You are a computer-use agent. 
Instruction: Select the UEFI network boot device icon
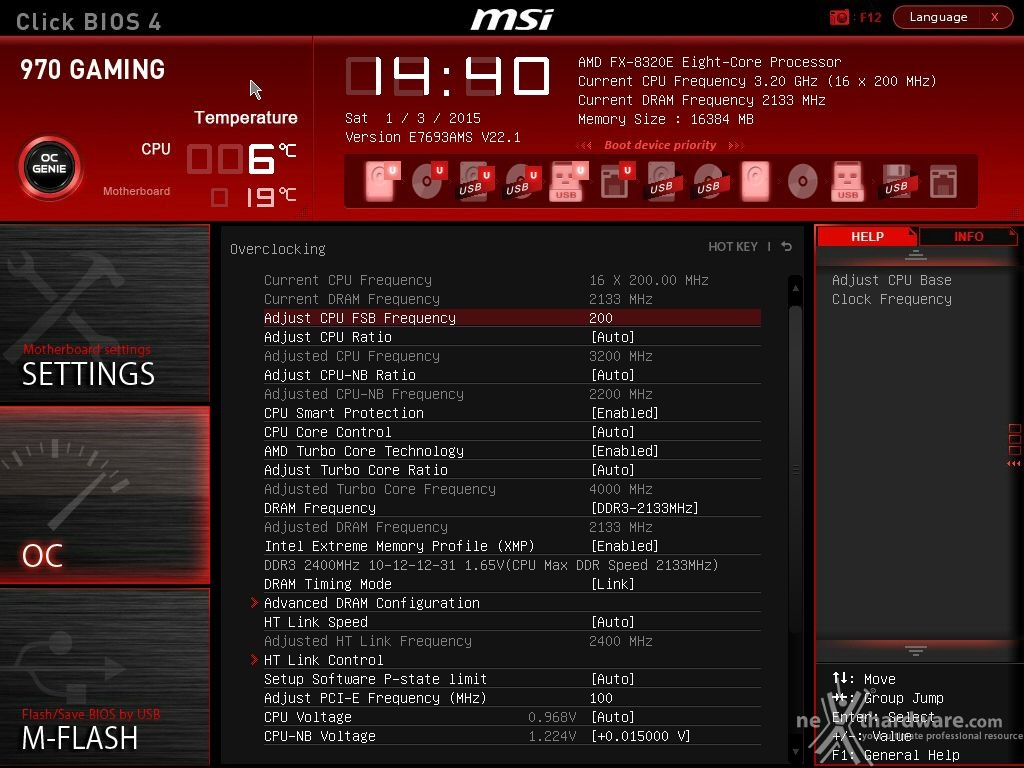tap(616, 181)
